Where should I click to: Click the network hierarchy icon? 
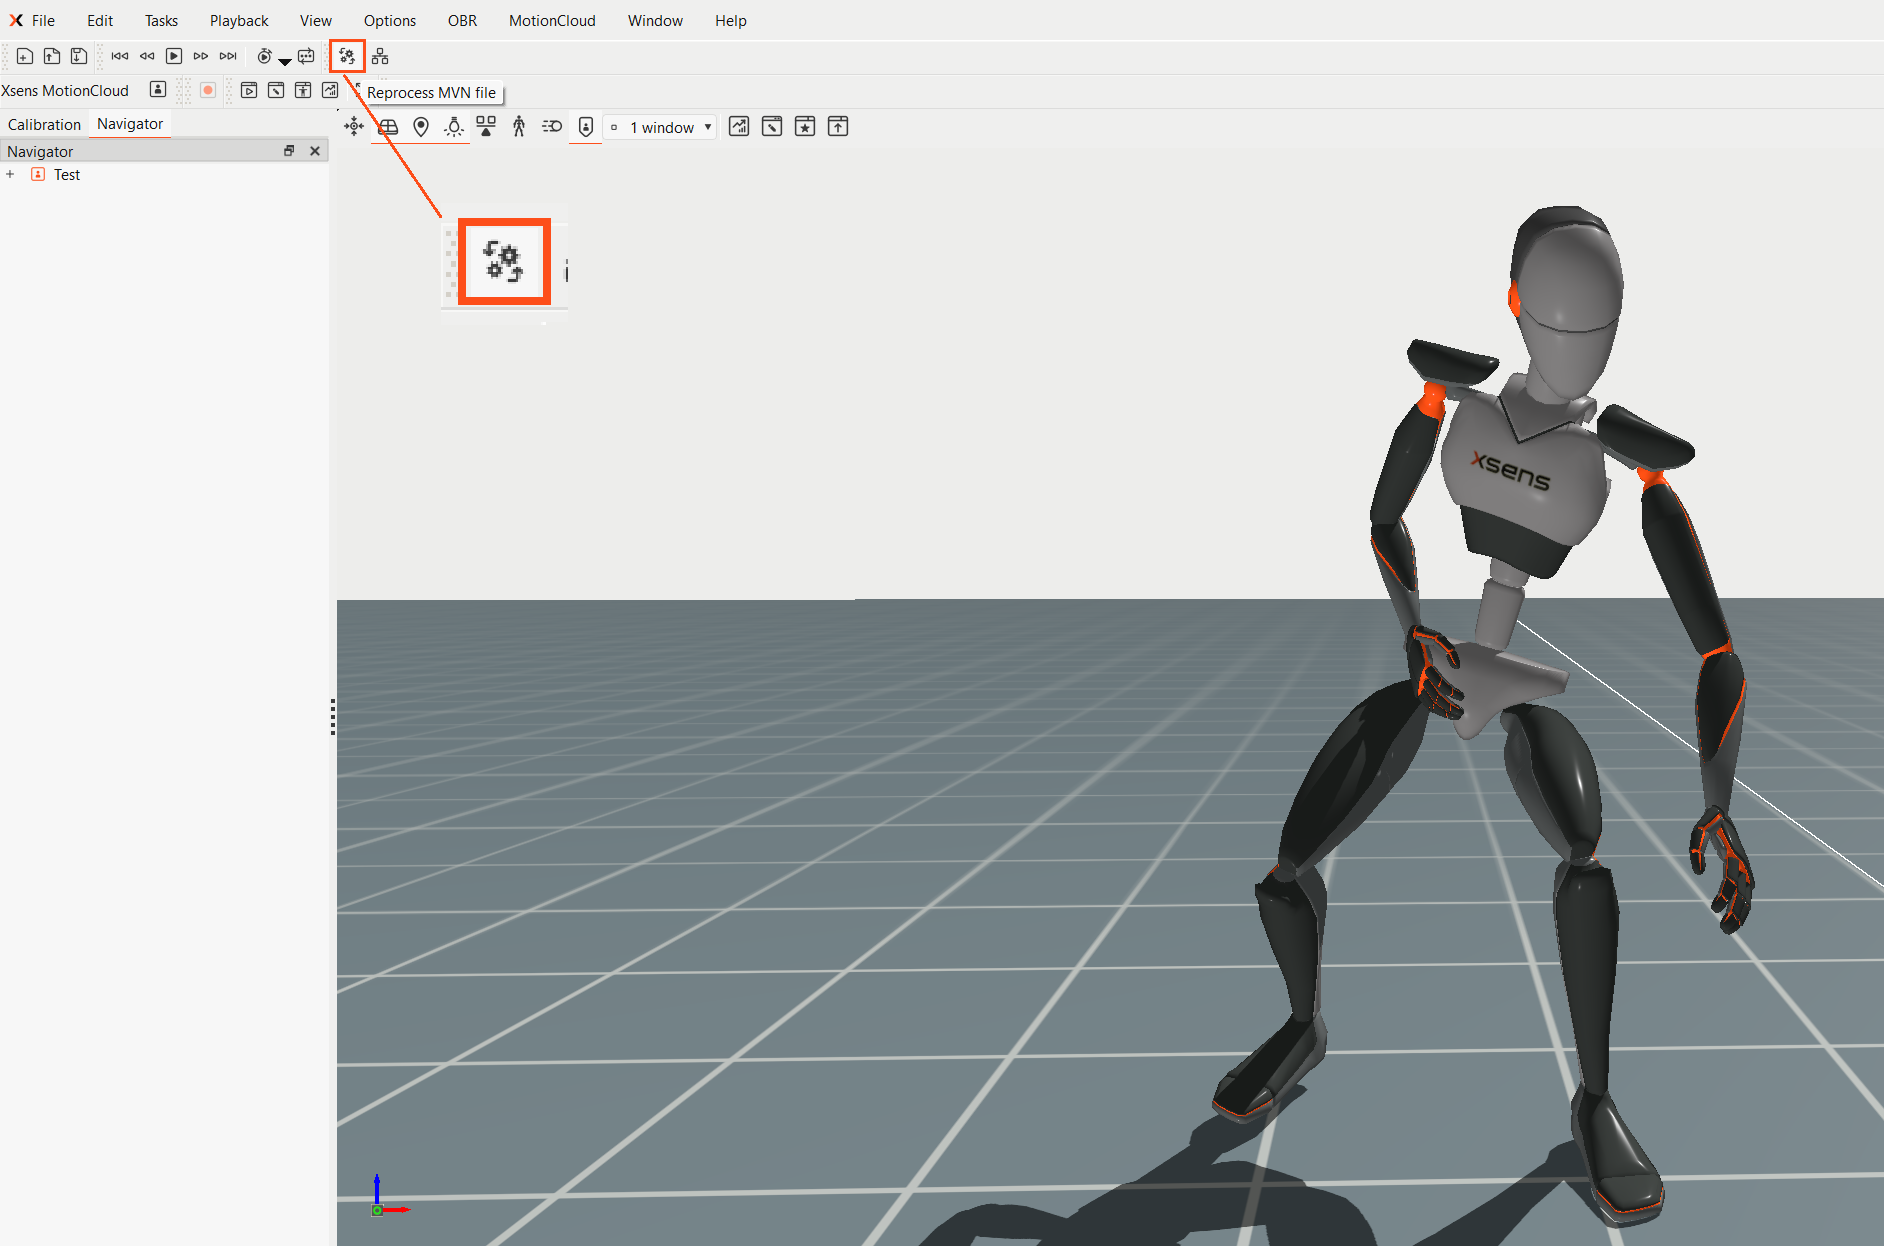[x=380, y=57]
